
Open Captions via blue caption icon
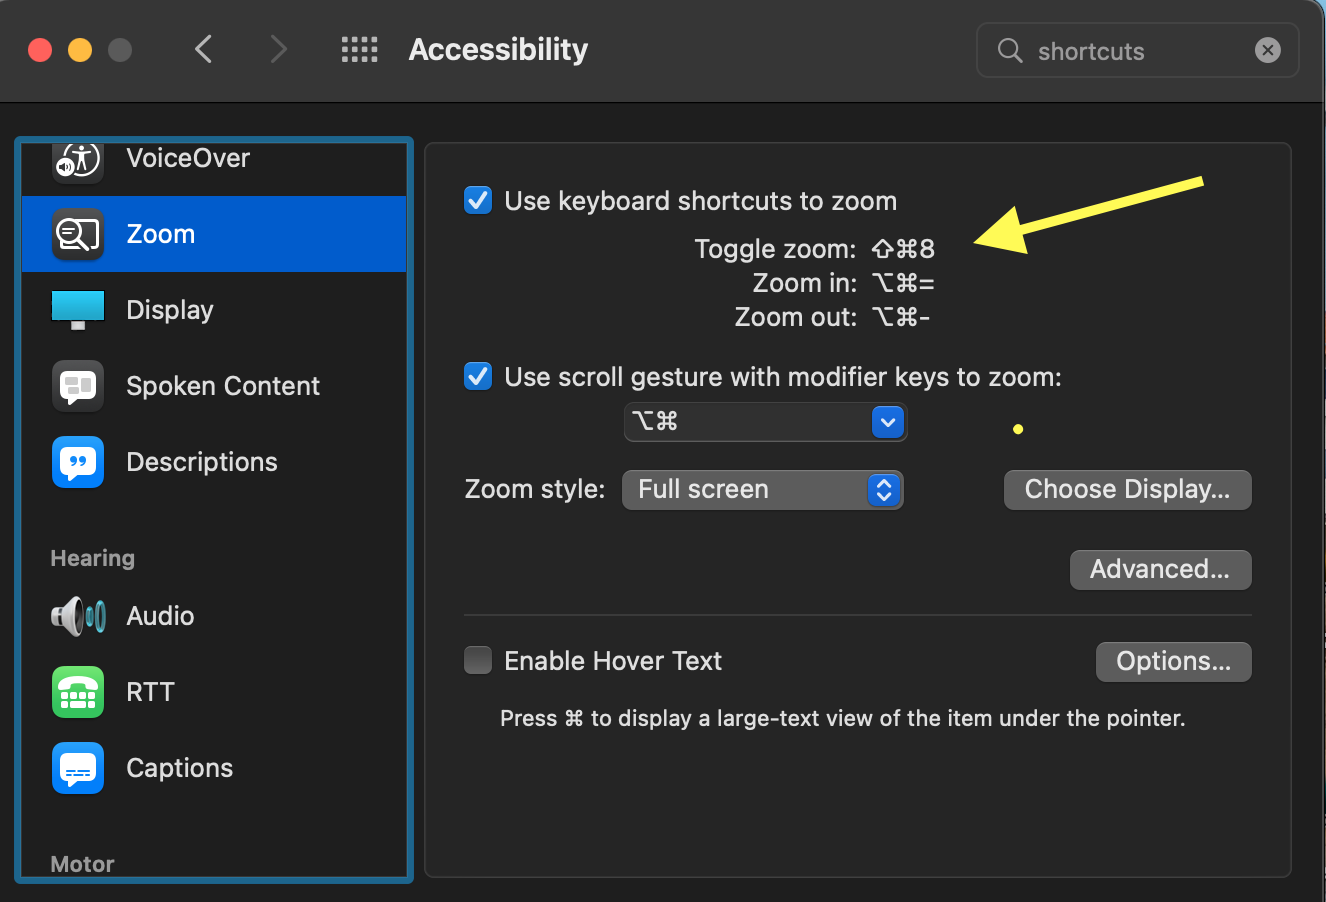[78, 768]
